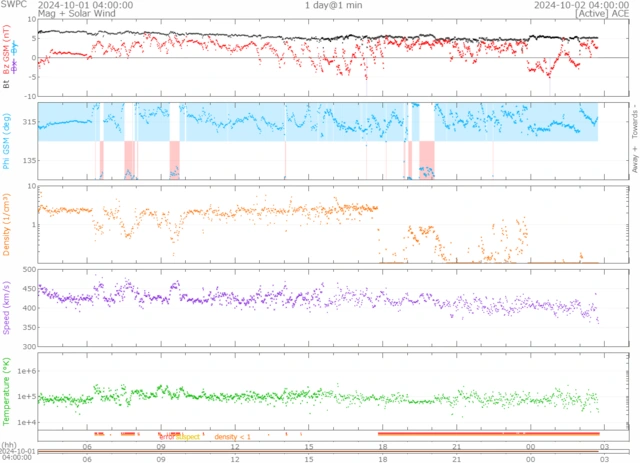Select the 'density < 1' legend entry
640x463 pixels.
tap(232, 437)
